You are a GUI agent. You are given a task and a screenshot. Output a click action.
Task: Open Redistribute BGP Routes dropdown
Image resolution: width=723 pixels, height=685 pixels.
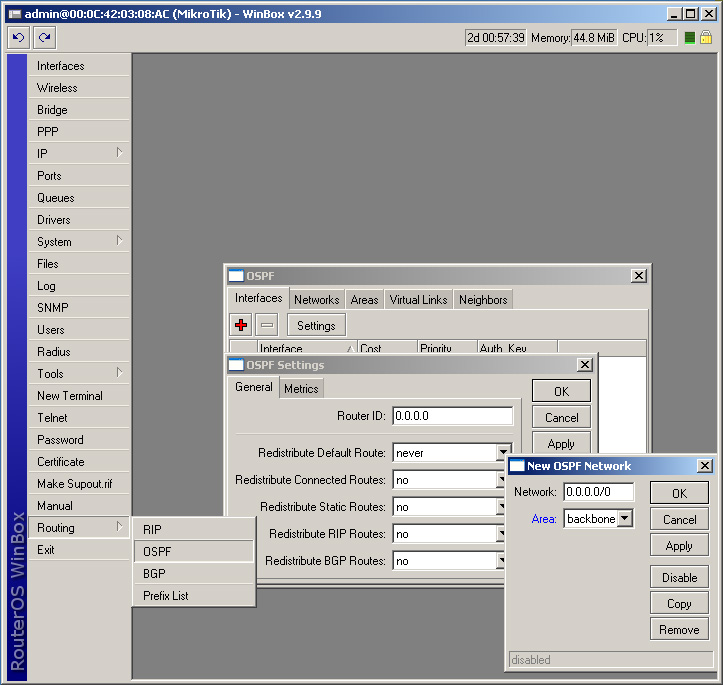click(503, 561)
